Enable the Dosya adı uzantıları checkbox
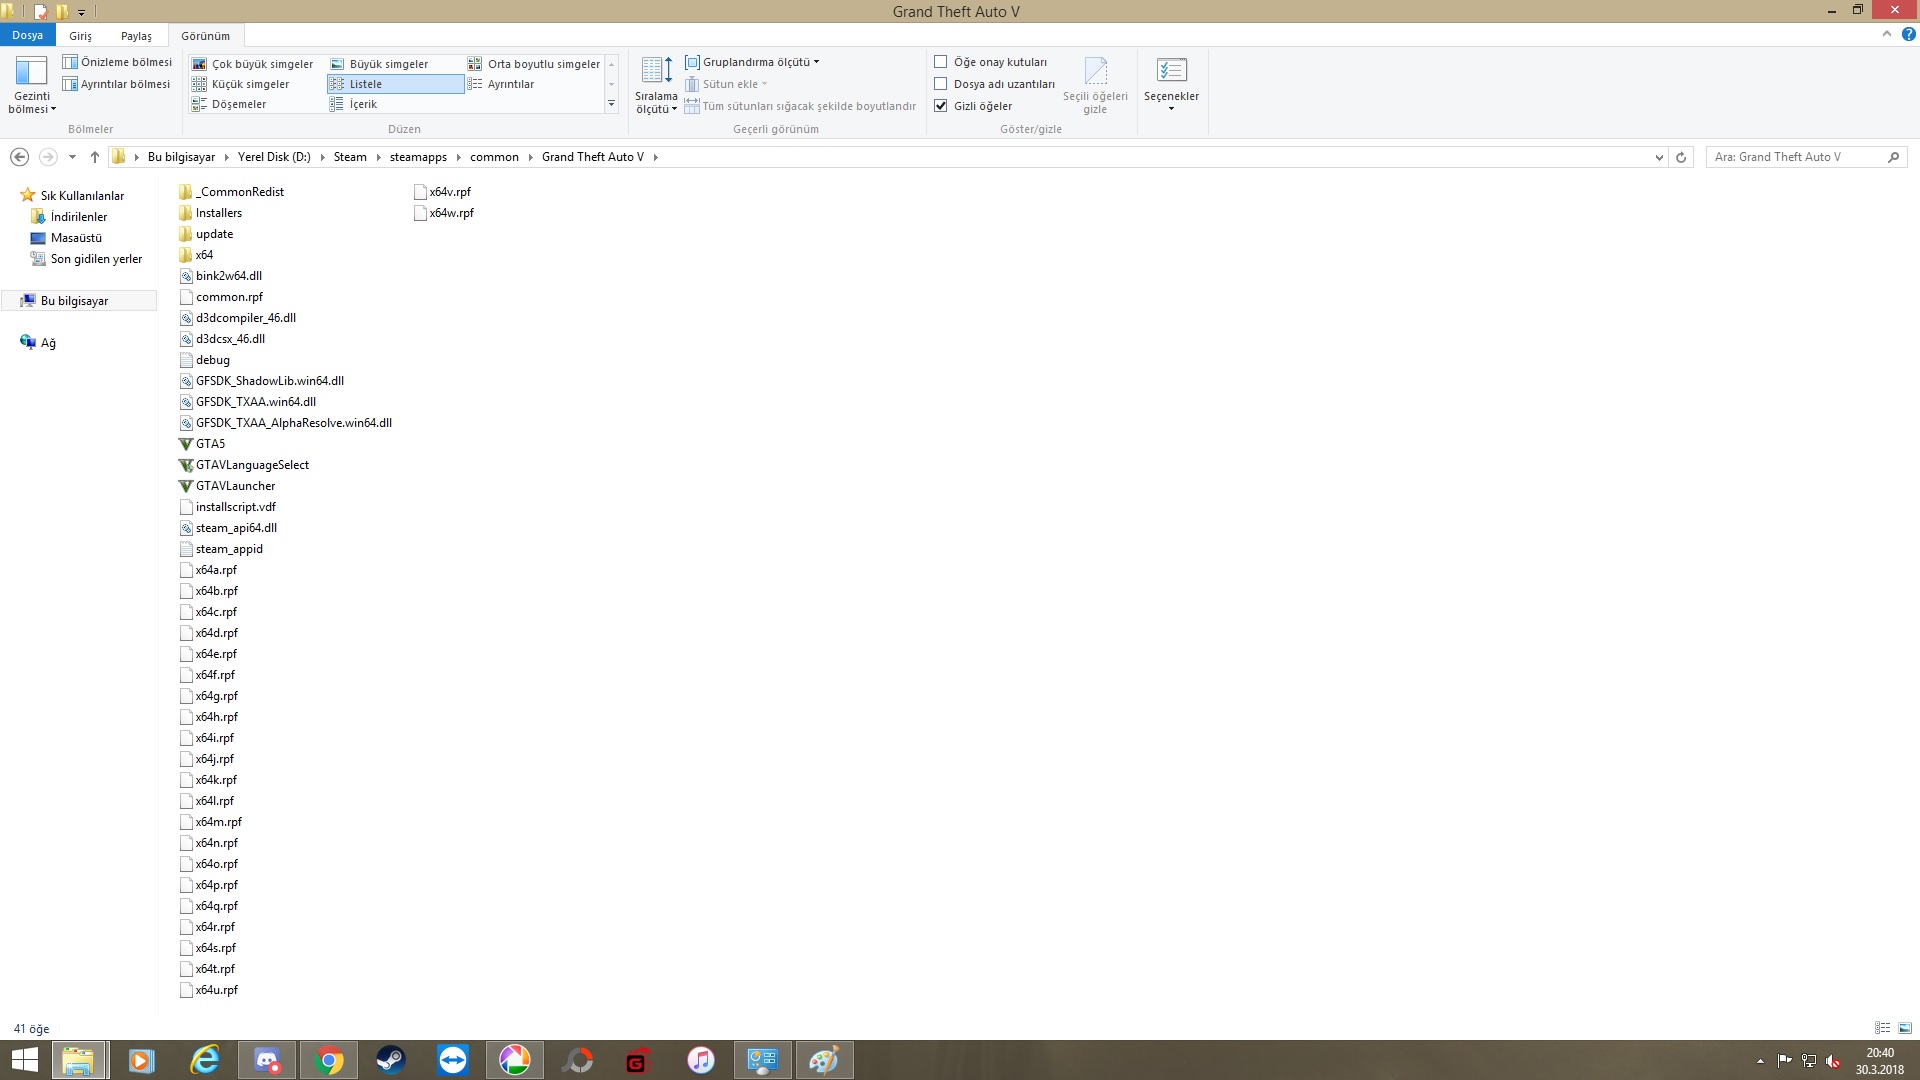This screenshot has width=1920, height=1080. click(940, 84)
